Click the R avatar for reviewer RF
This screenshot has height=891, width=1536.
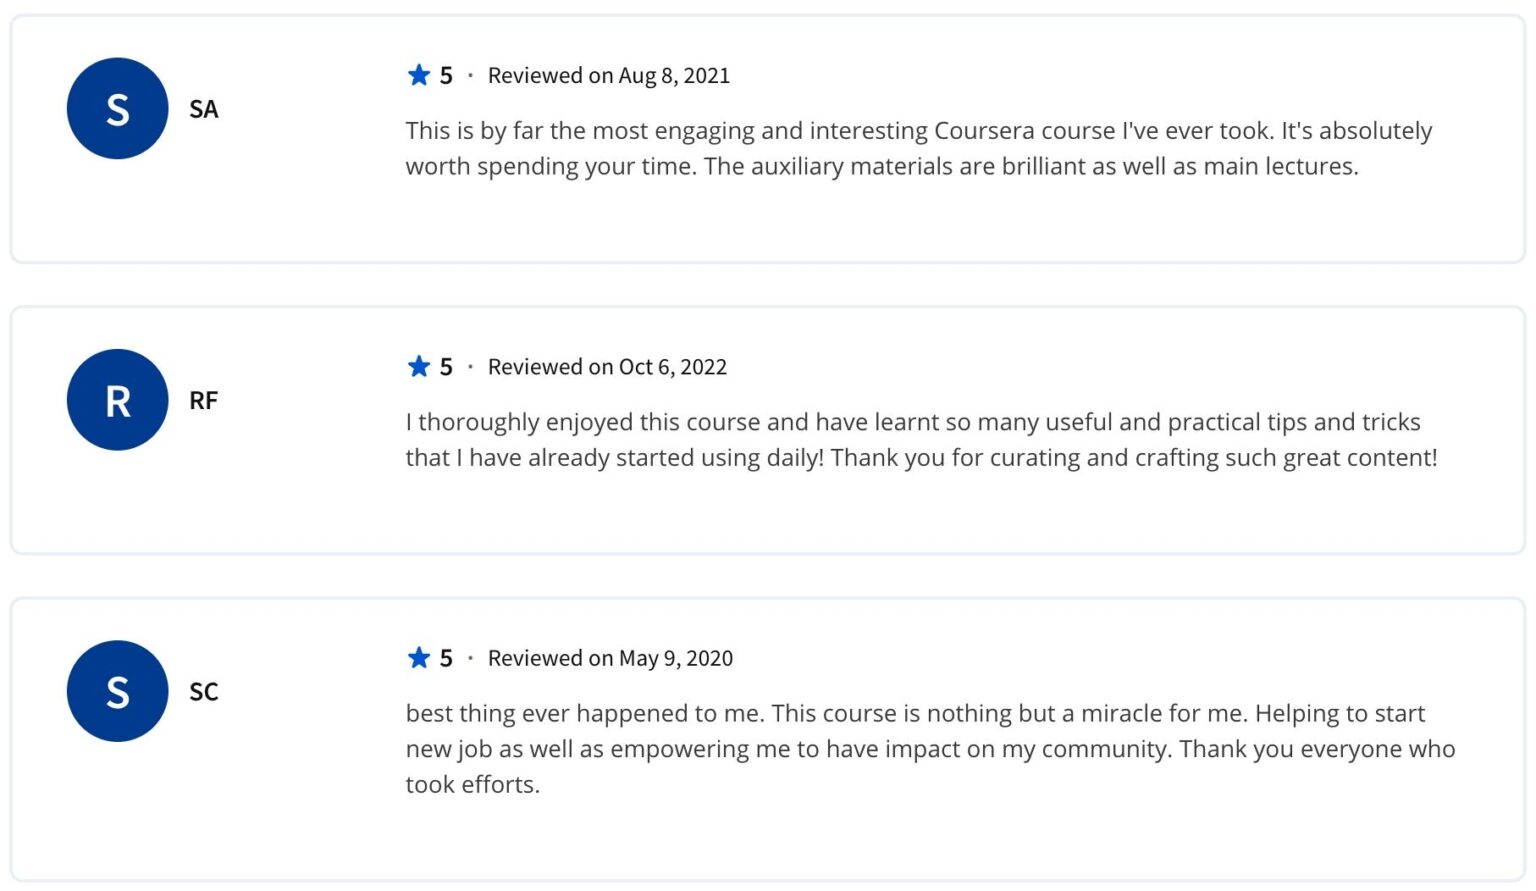tap(117, 399)
